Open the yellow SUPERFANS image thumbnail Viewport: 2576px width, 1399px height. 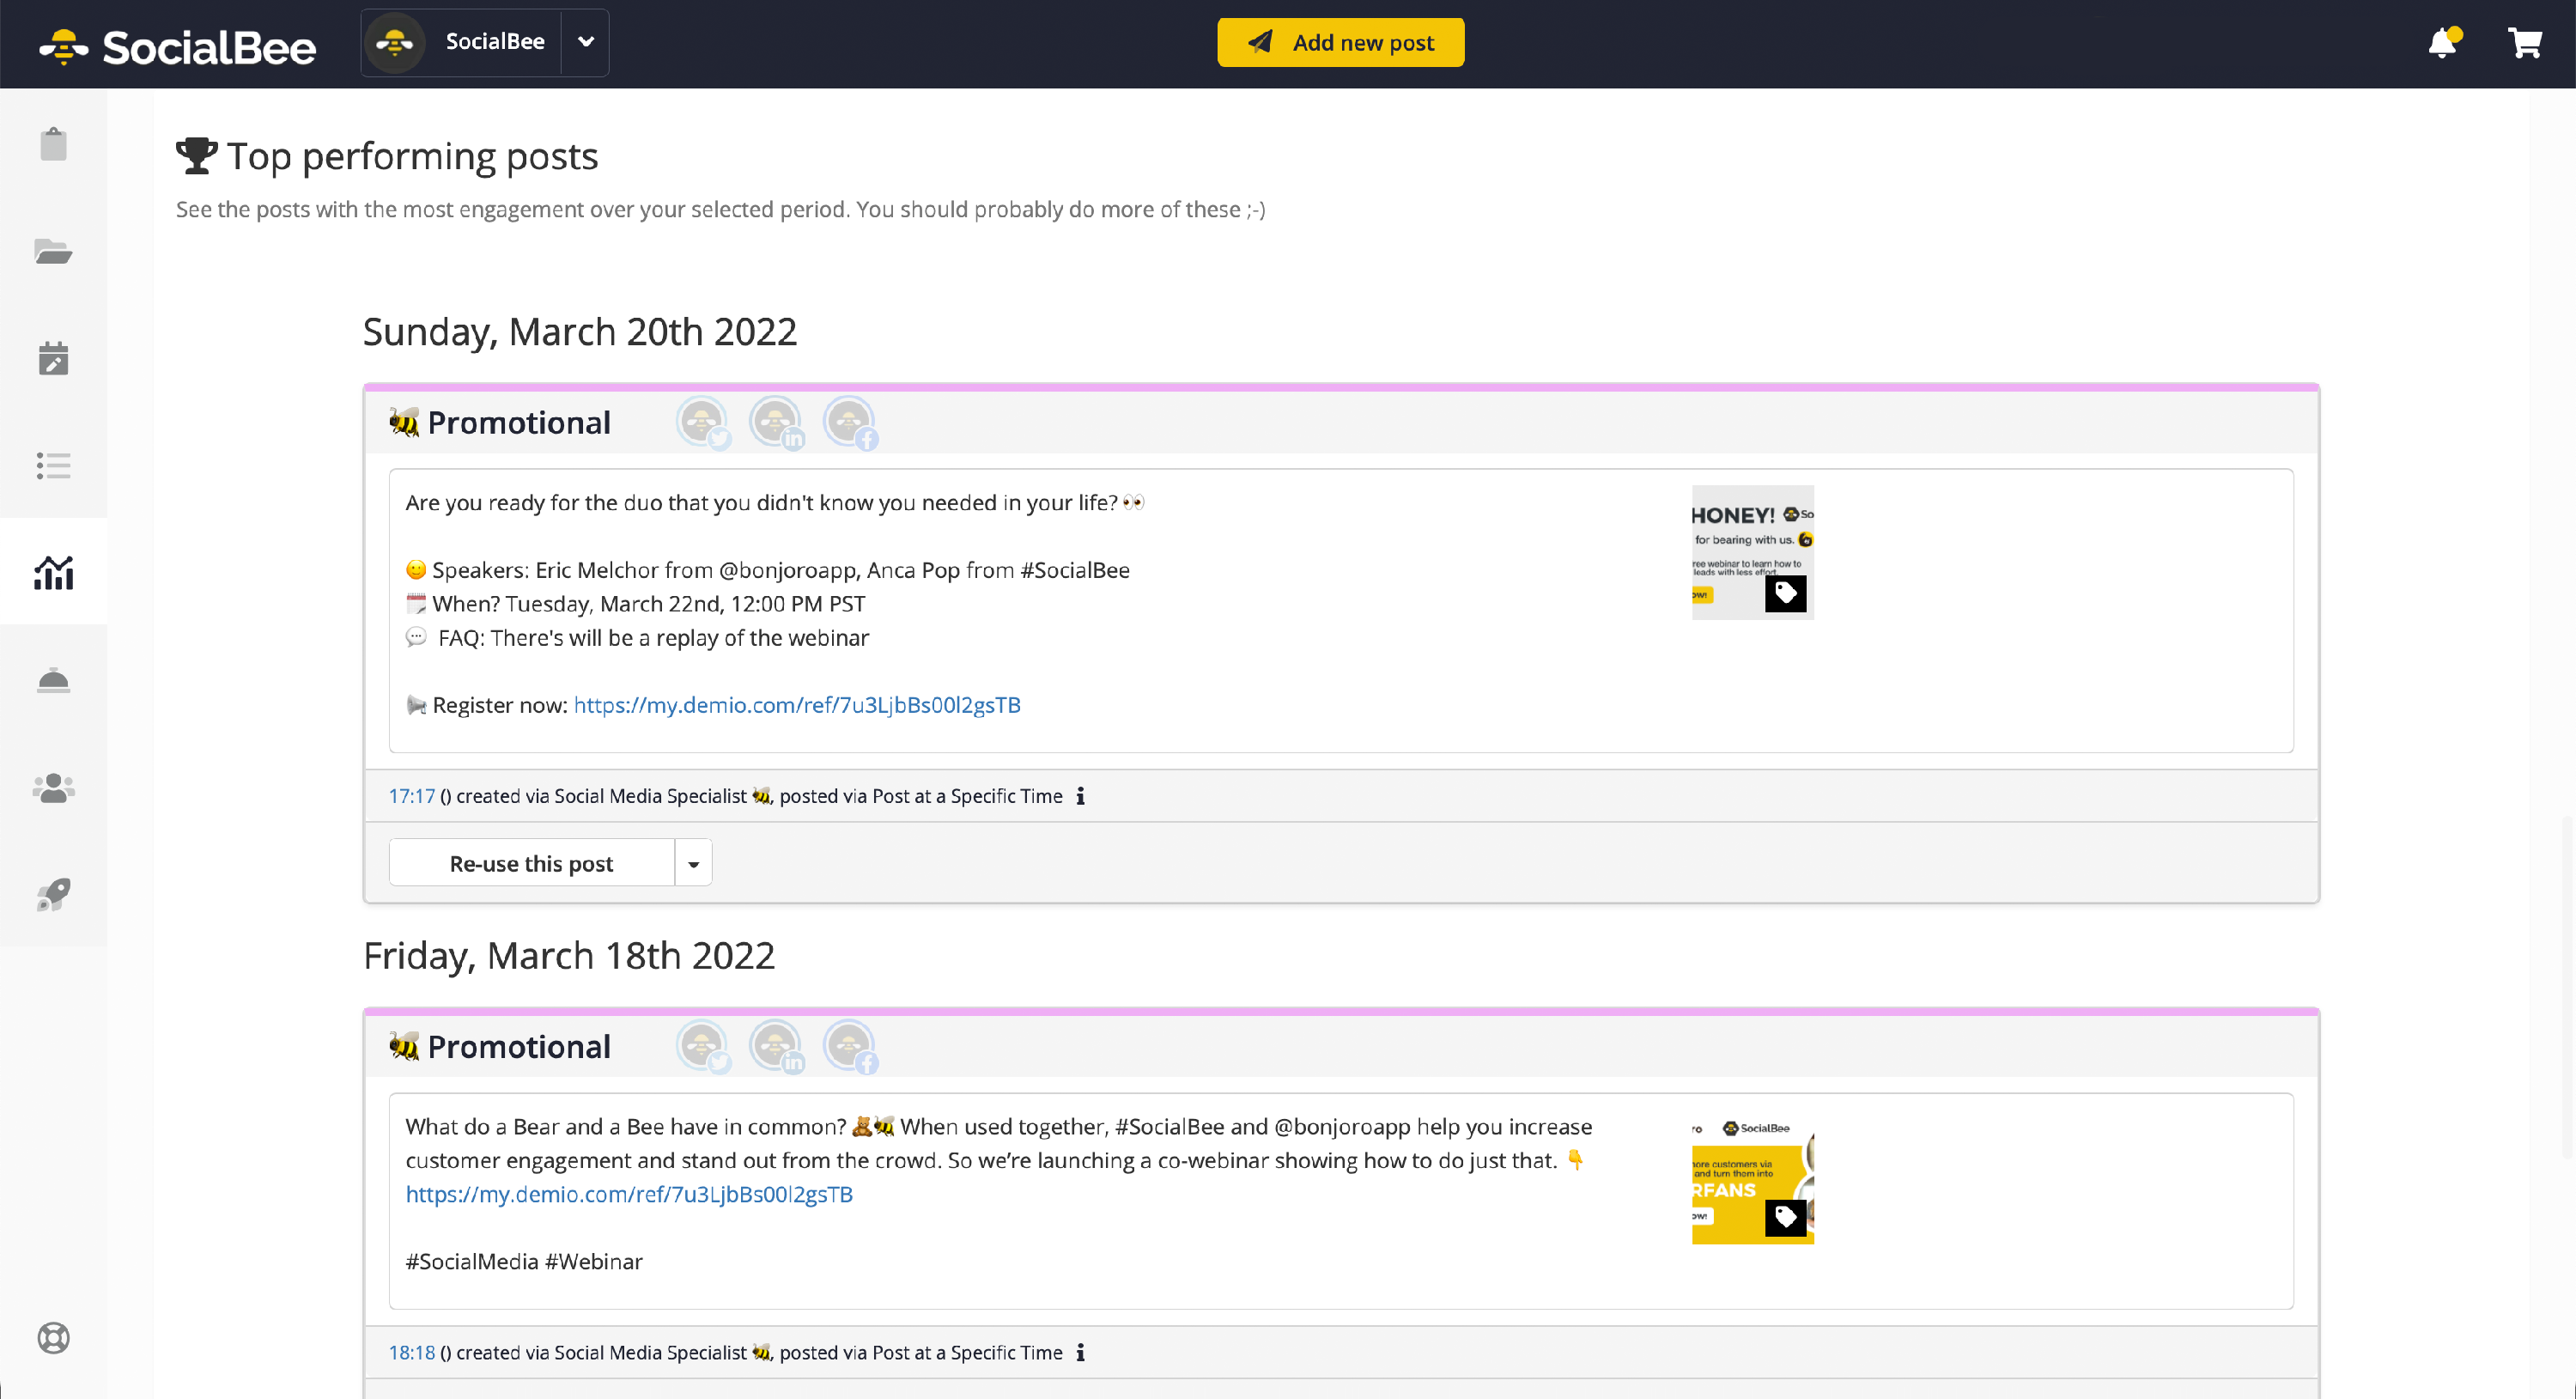(x=1752, y=1177)
